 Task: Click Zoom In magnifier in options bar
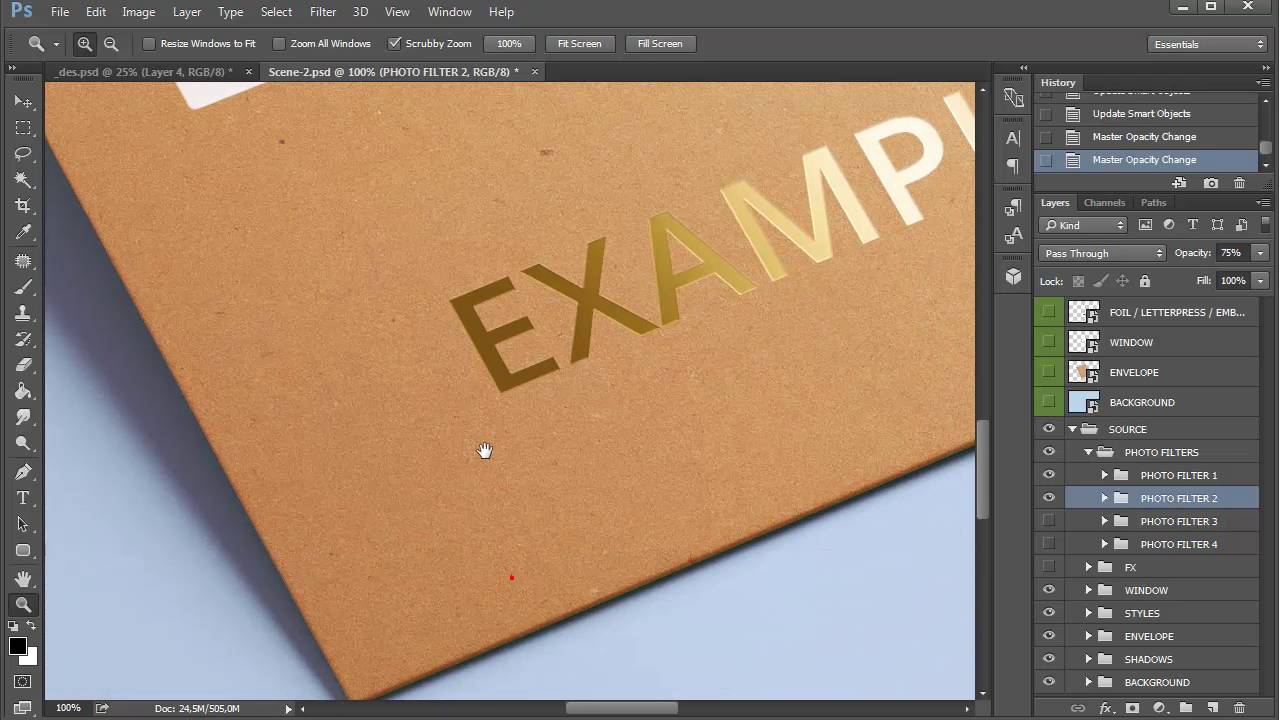point(85,44)
